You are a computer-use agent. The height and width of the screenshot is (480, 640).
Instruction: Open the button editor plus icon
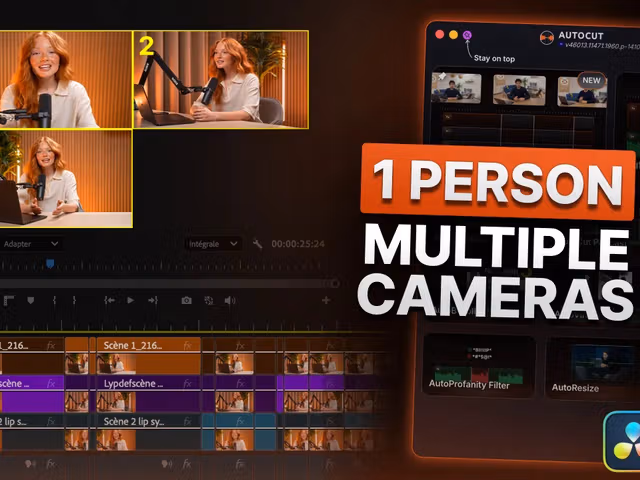(326, 301)
